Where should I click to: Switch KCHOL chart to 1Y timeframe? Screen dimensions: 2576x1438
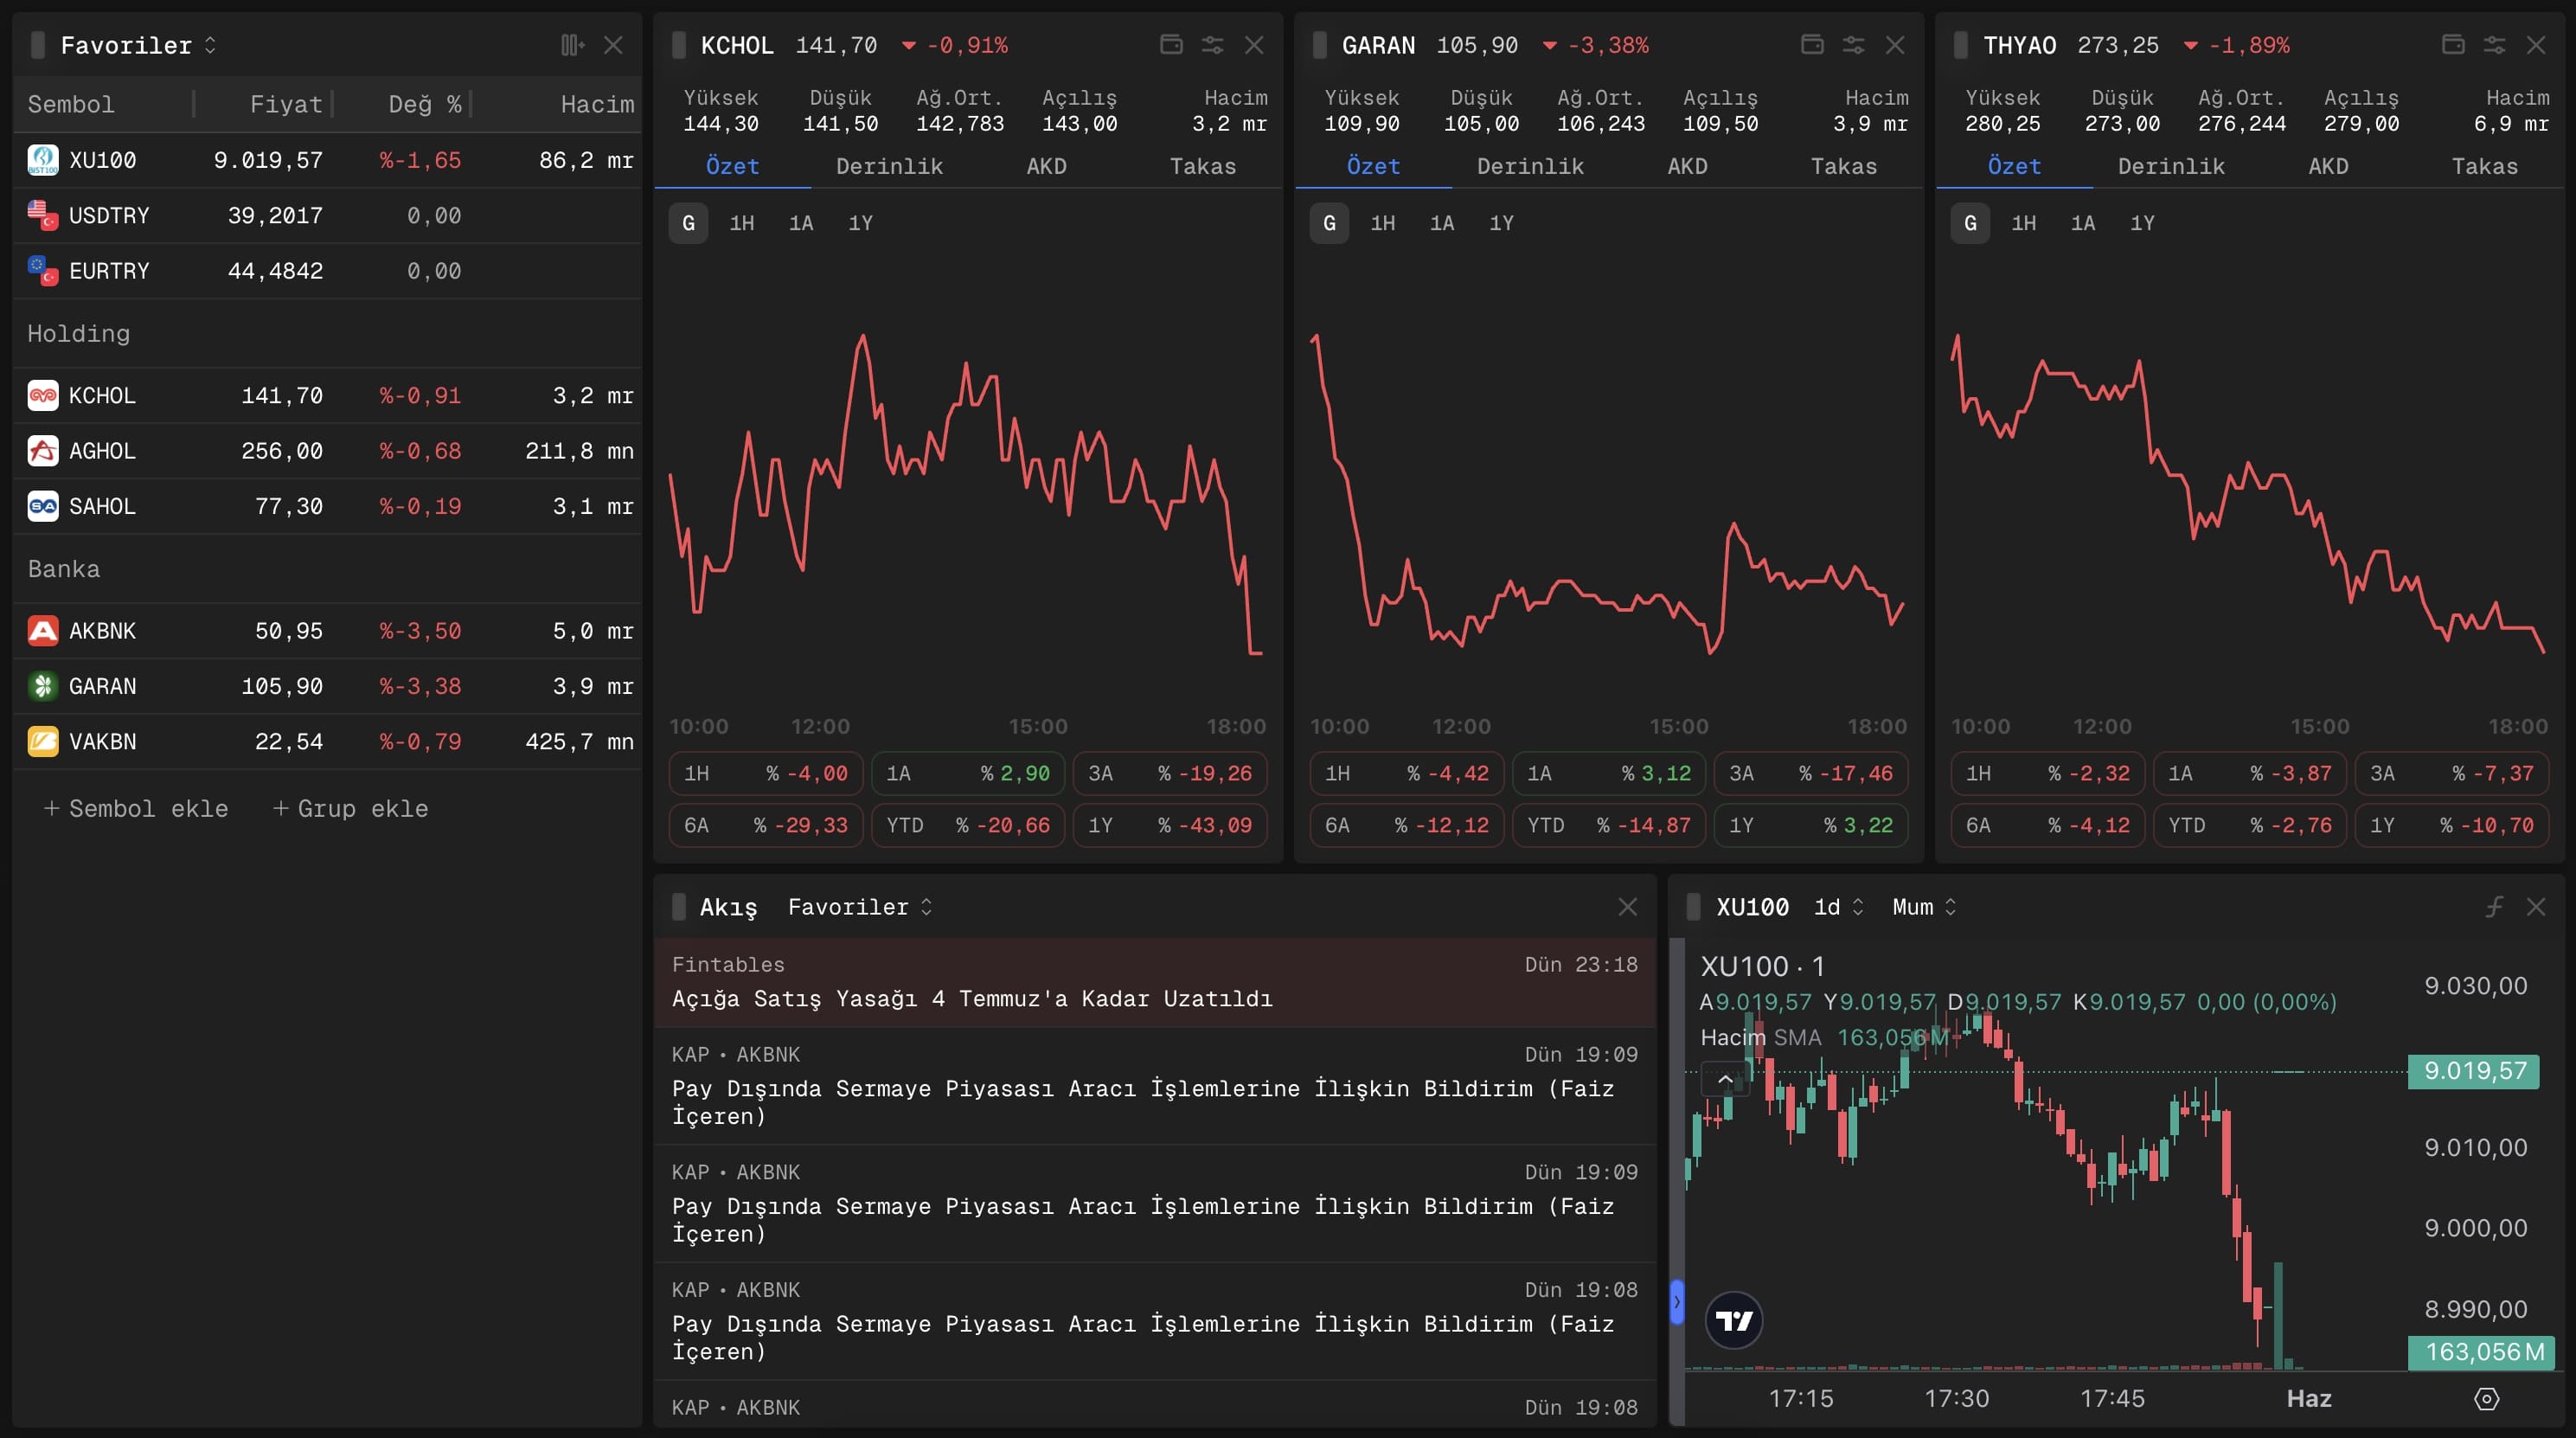click(x=860, y=223)
